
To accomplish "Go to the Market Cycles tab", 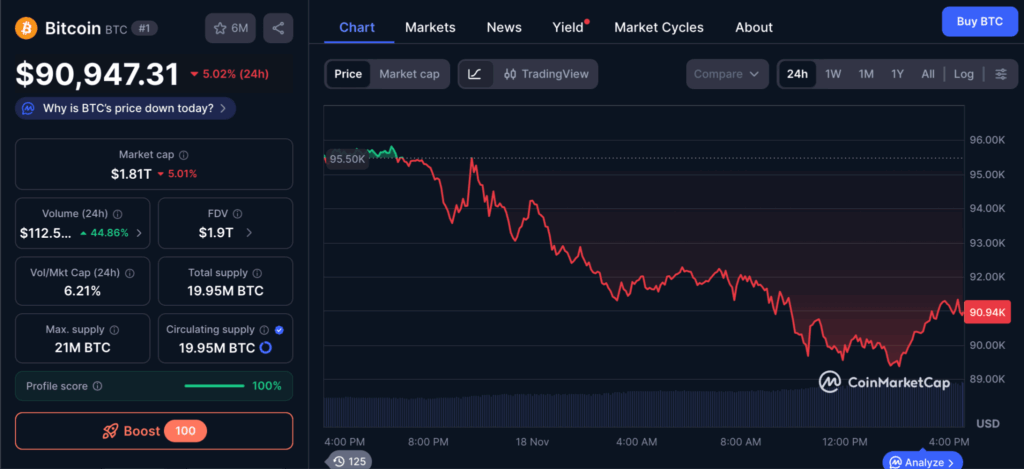I will click(658, 27).
